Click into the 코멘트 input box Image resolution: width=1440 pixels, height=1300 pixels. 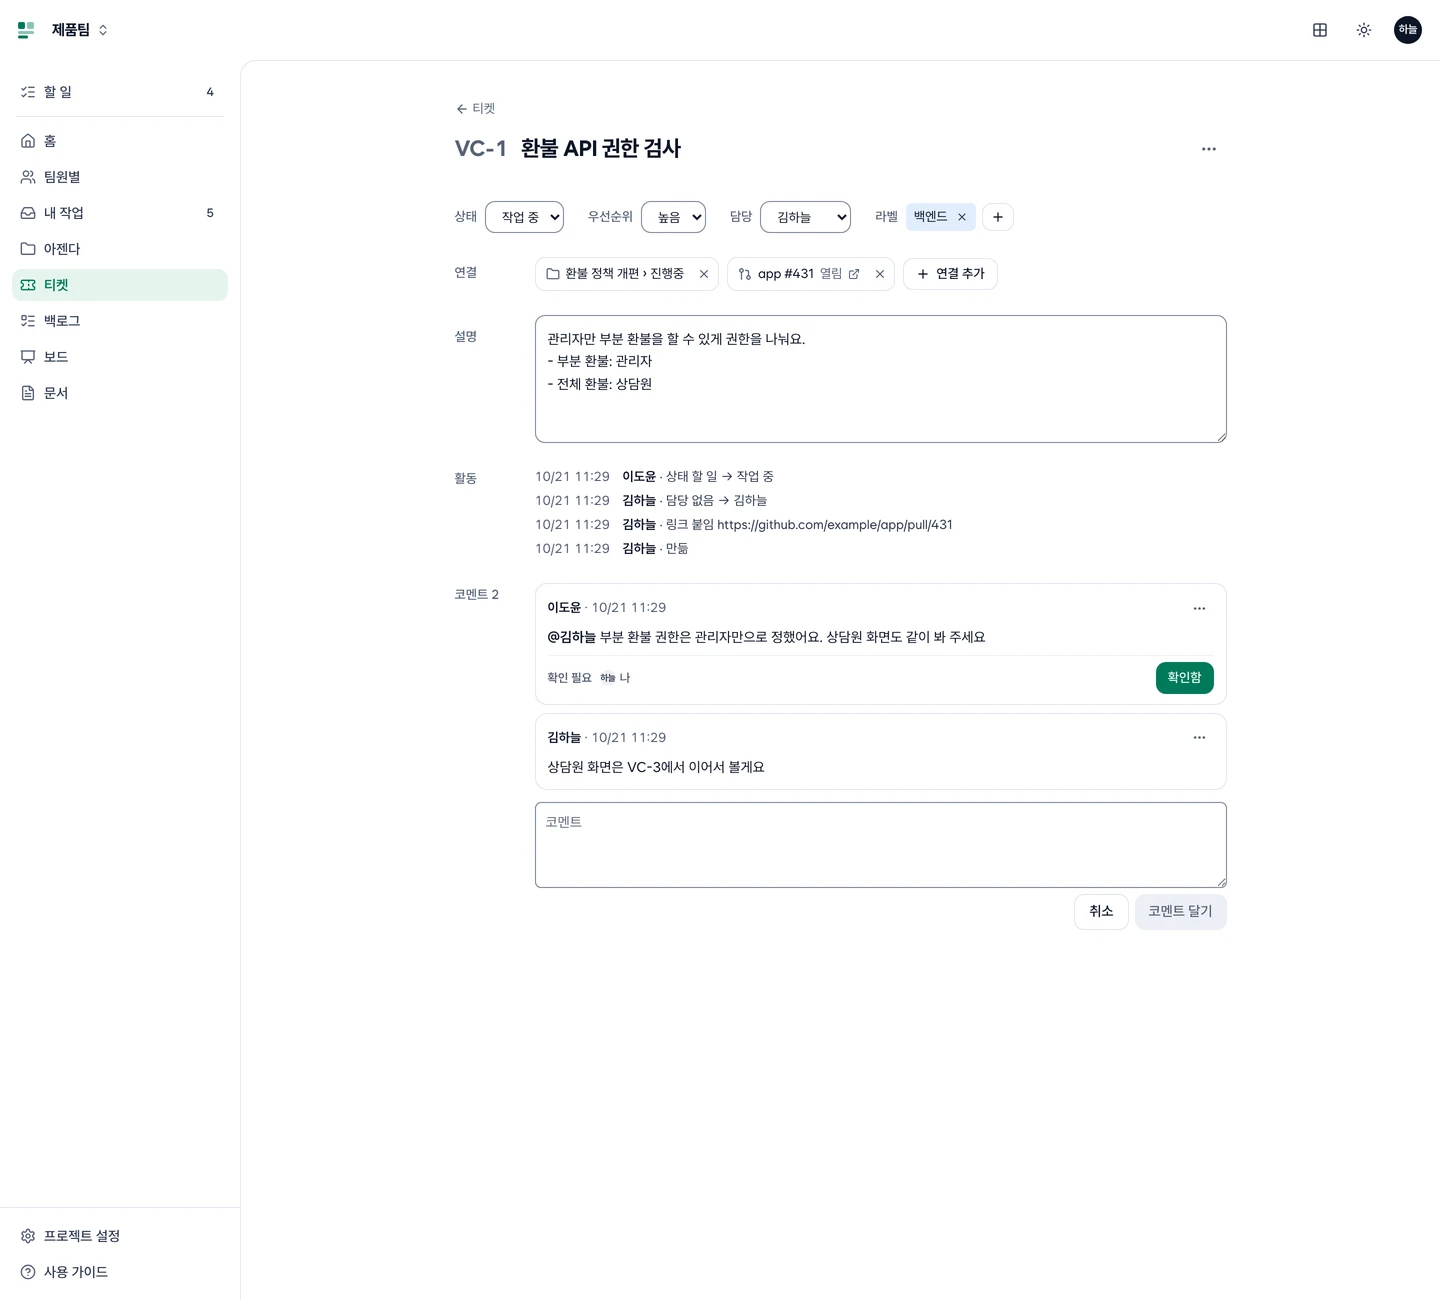(881, 845)
